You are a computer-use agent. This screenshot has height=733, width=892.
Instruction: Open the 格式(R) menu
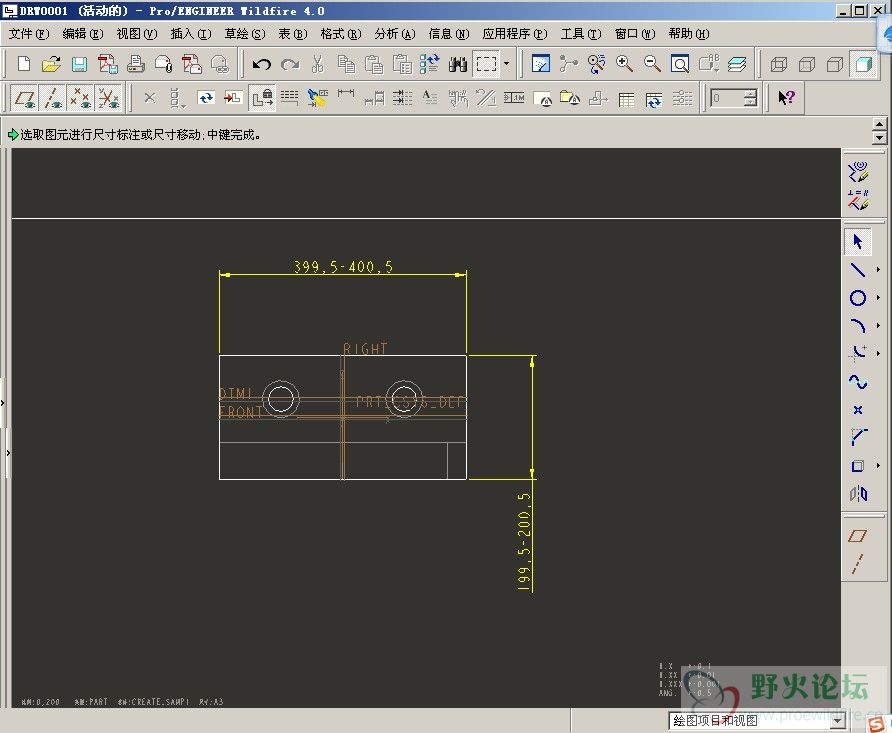[x=340, y=34]
